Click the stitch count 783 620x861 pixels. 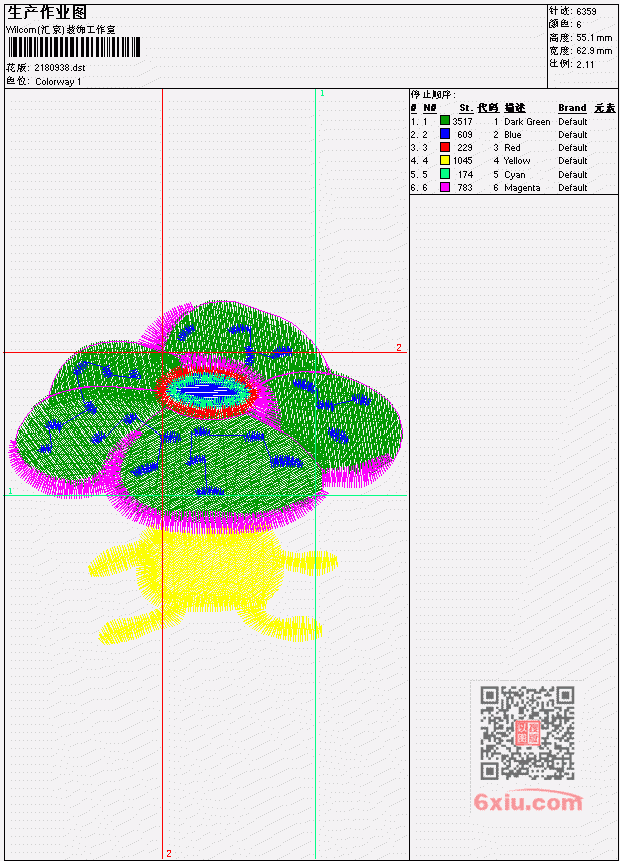click(x=465, y=188)
